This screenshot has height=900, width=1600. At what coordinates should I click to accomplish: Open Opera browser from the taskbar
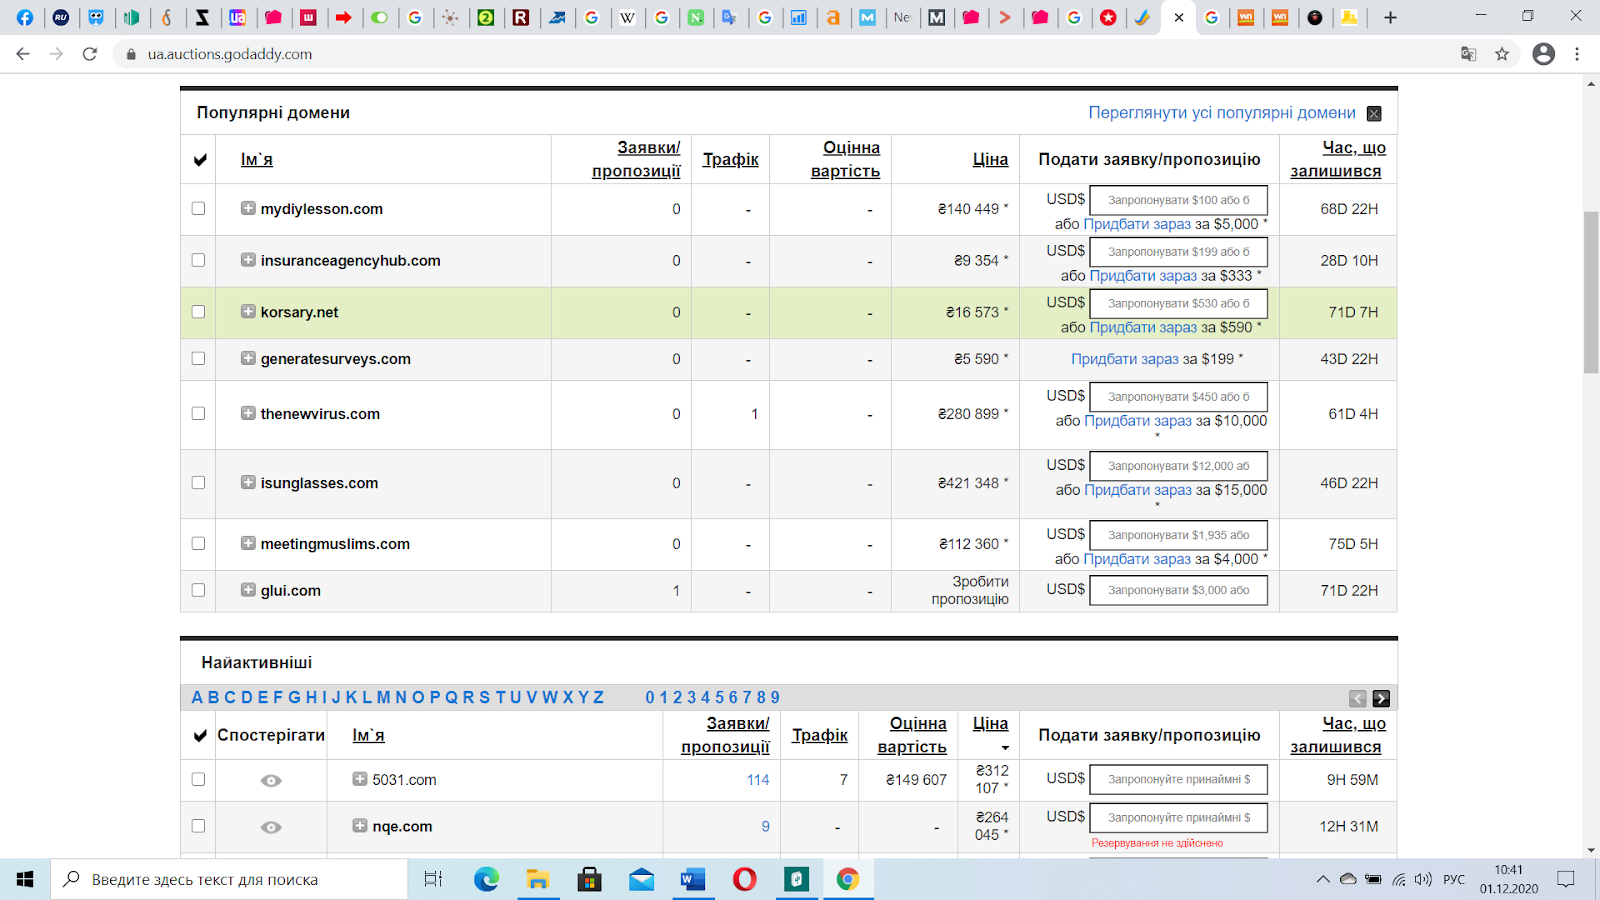(x=744, y=879)
